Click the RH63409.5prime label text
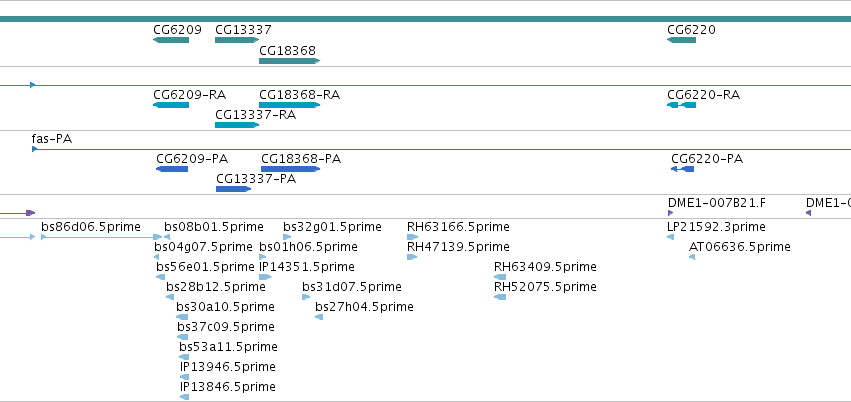Screen dimensions: 851x402 click(x=545, y=267)
